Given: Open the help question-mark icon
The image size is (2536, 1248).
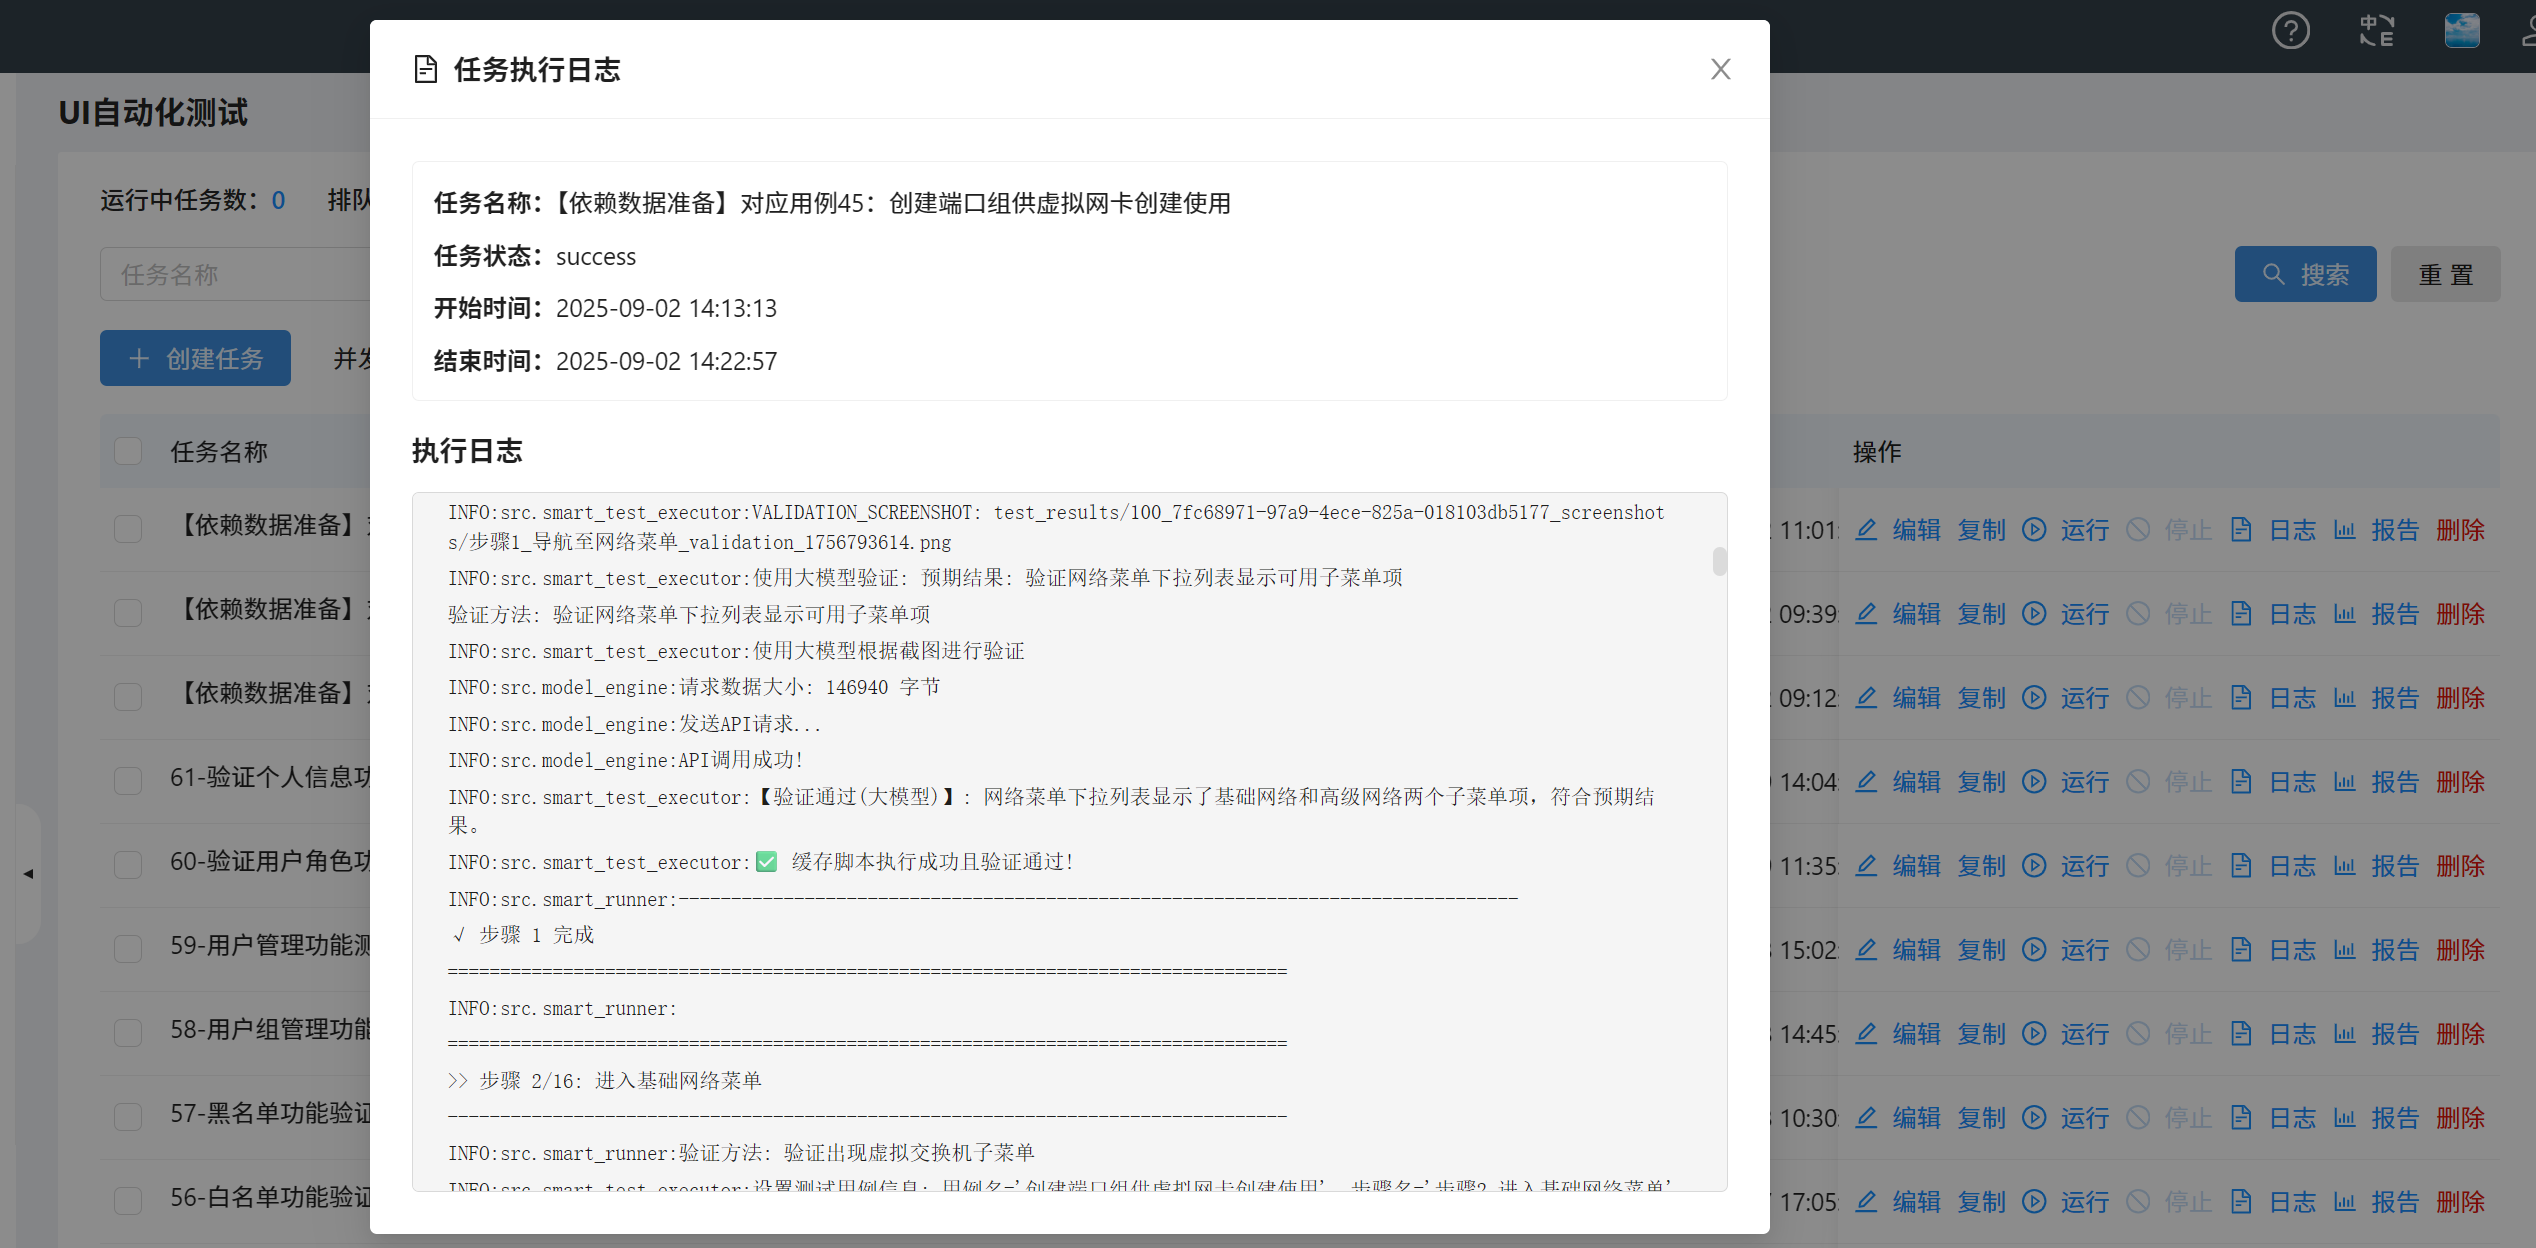Looking at the screenshot, I should (x=2290, y=31).
